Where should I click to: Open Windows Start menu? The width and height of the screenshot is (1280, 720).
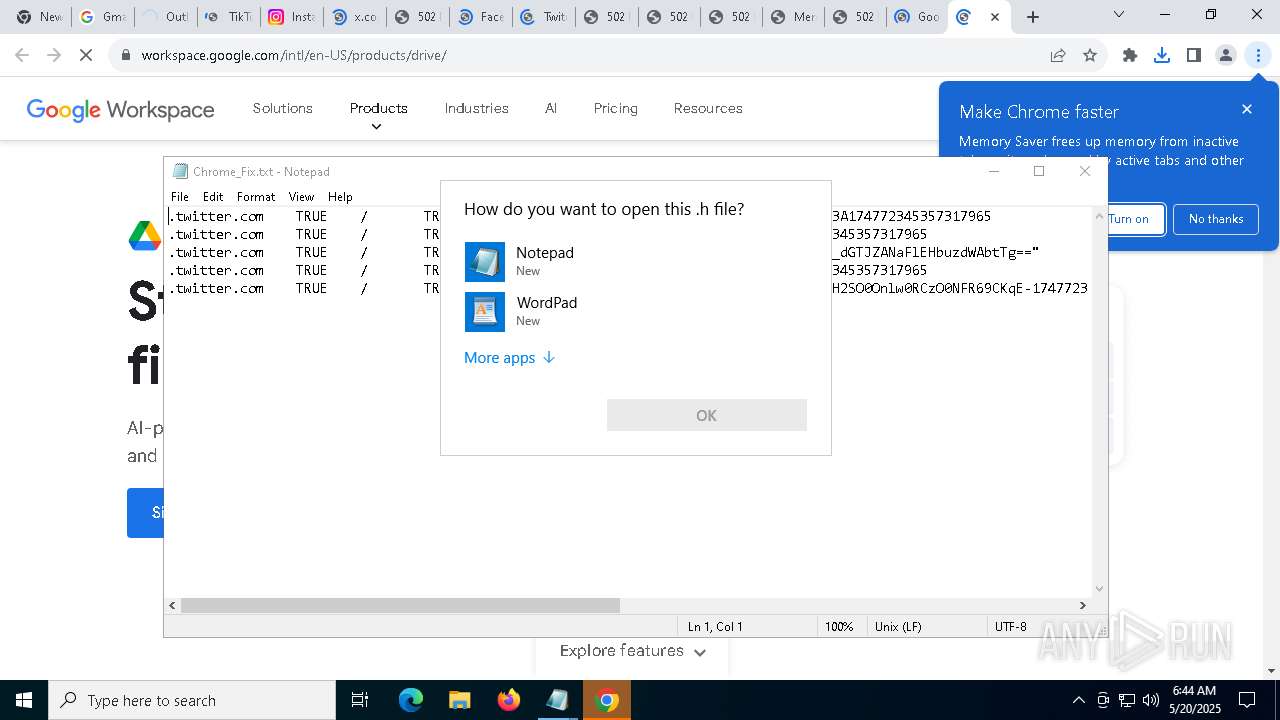point(24,700)
